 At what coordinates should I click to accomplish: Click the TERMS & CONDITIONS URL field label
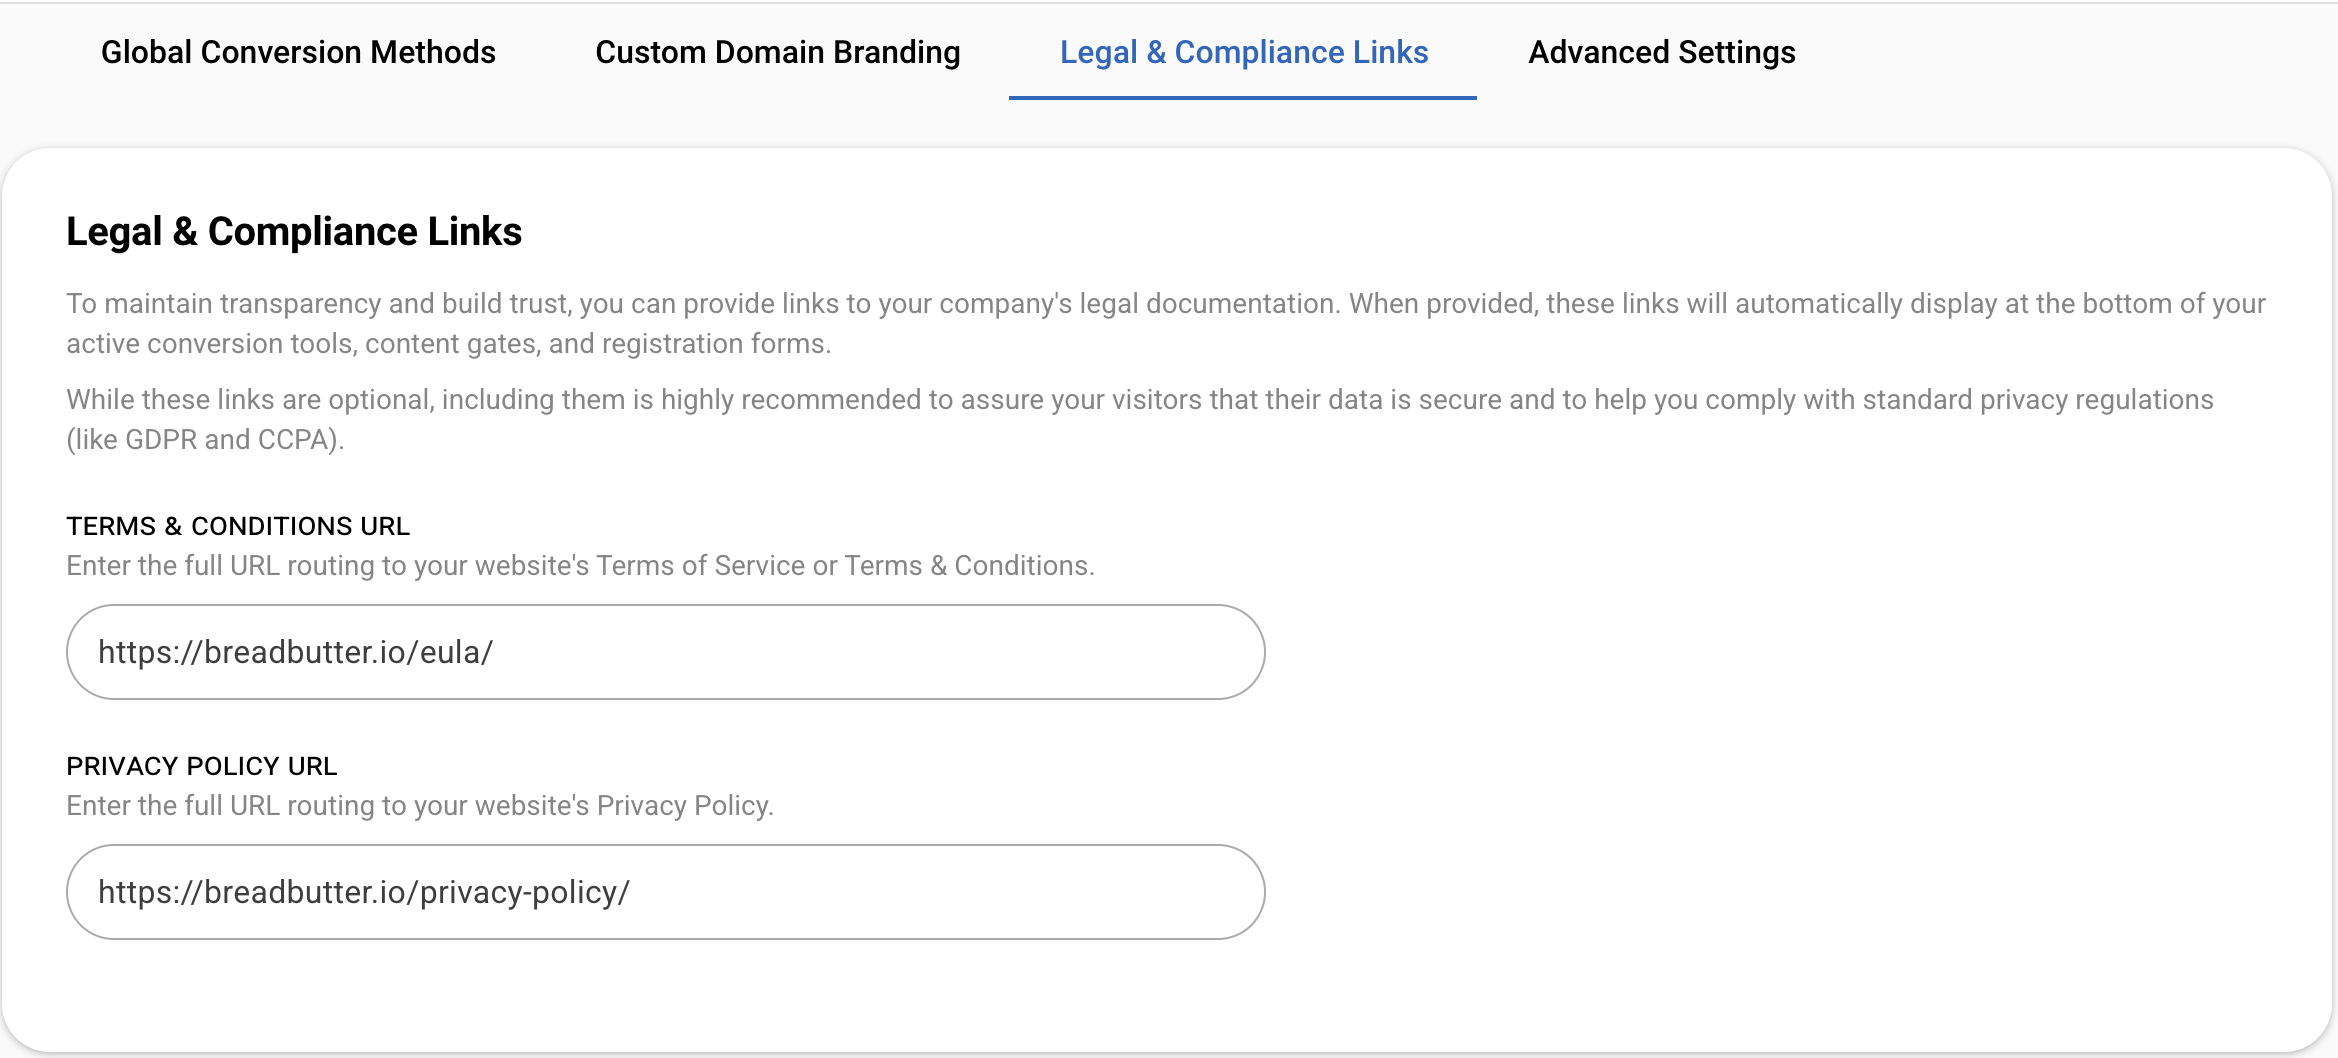coord(238,526)
